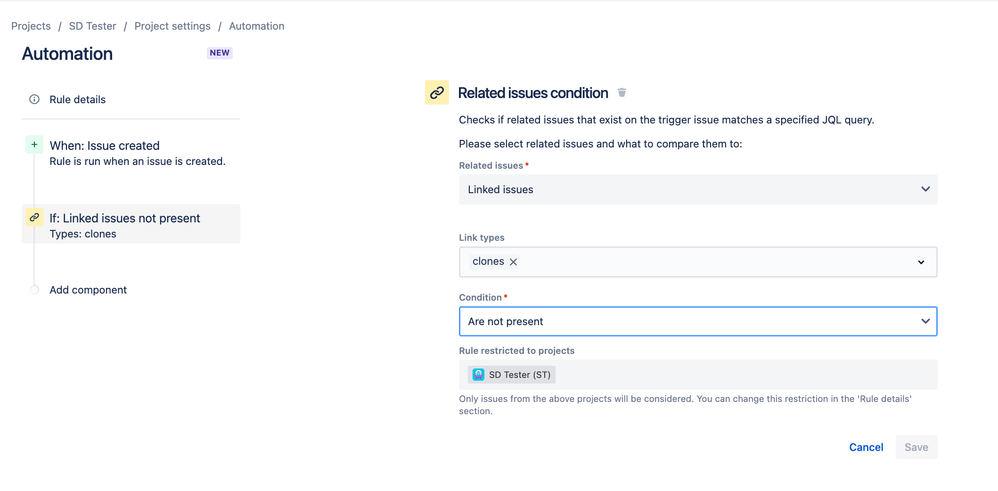Click the info icon next to Rule details
998x491 pixels.
pos(34,100)
